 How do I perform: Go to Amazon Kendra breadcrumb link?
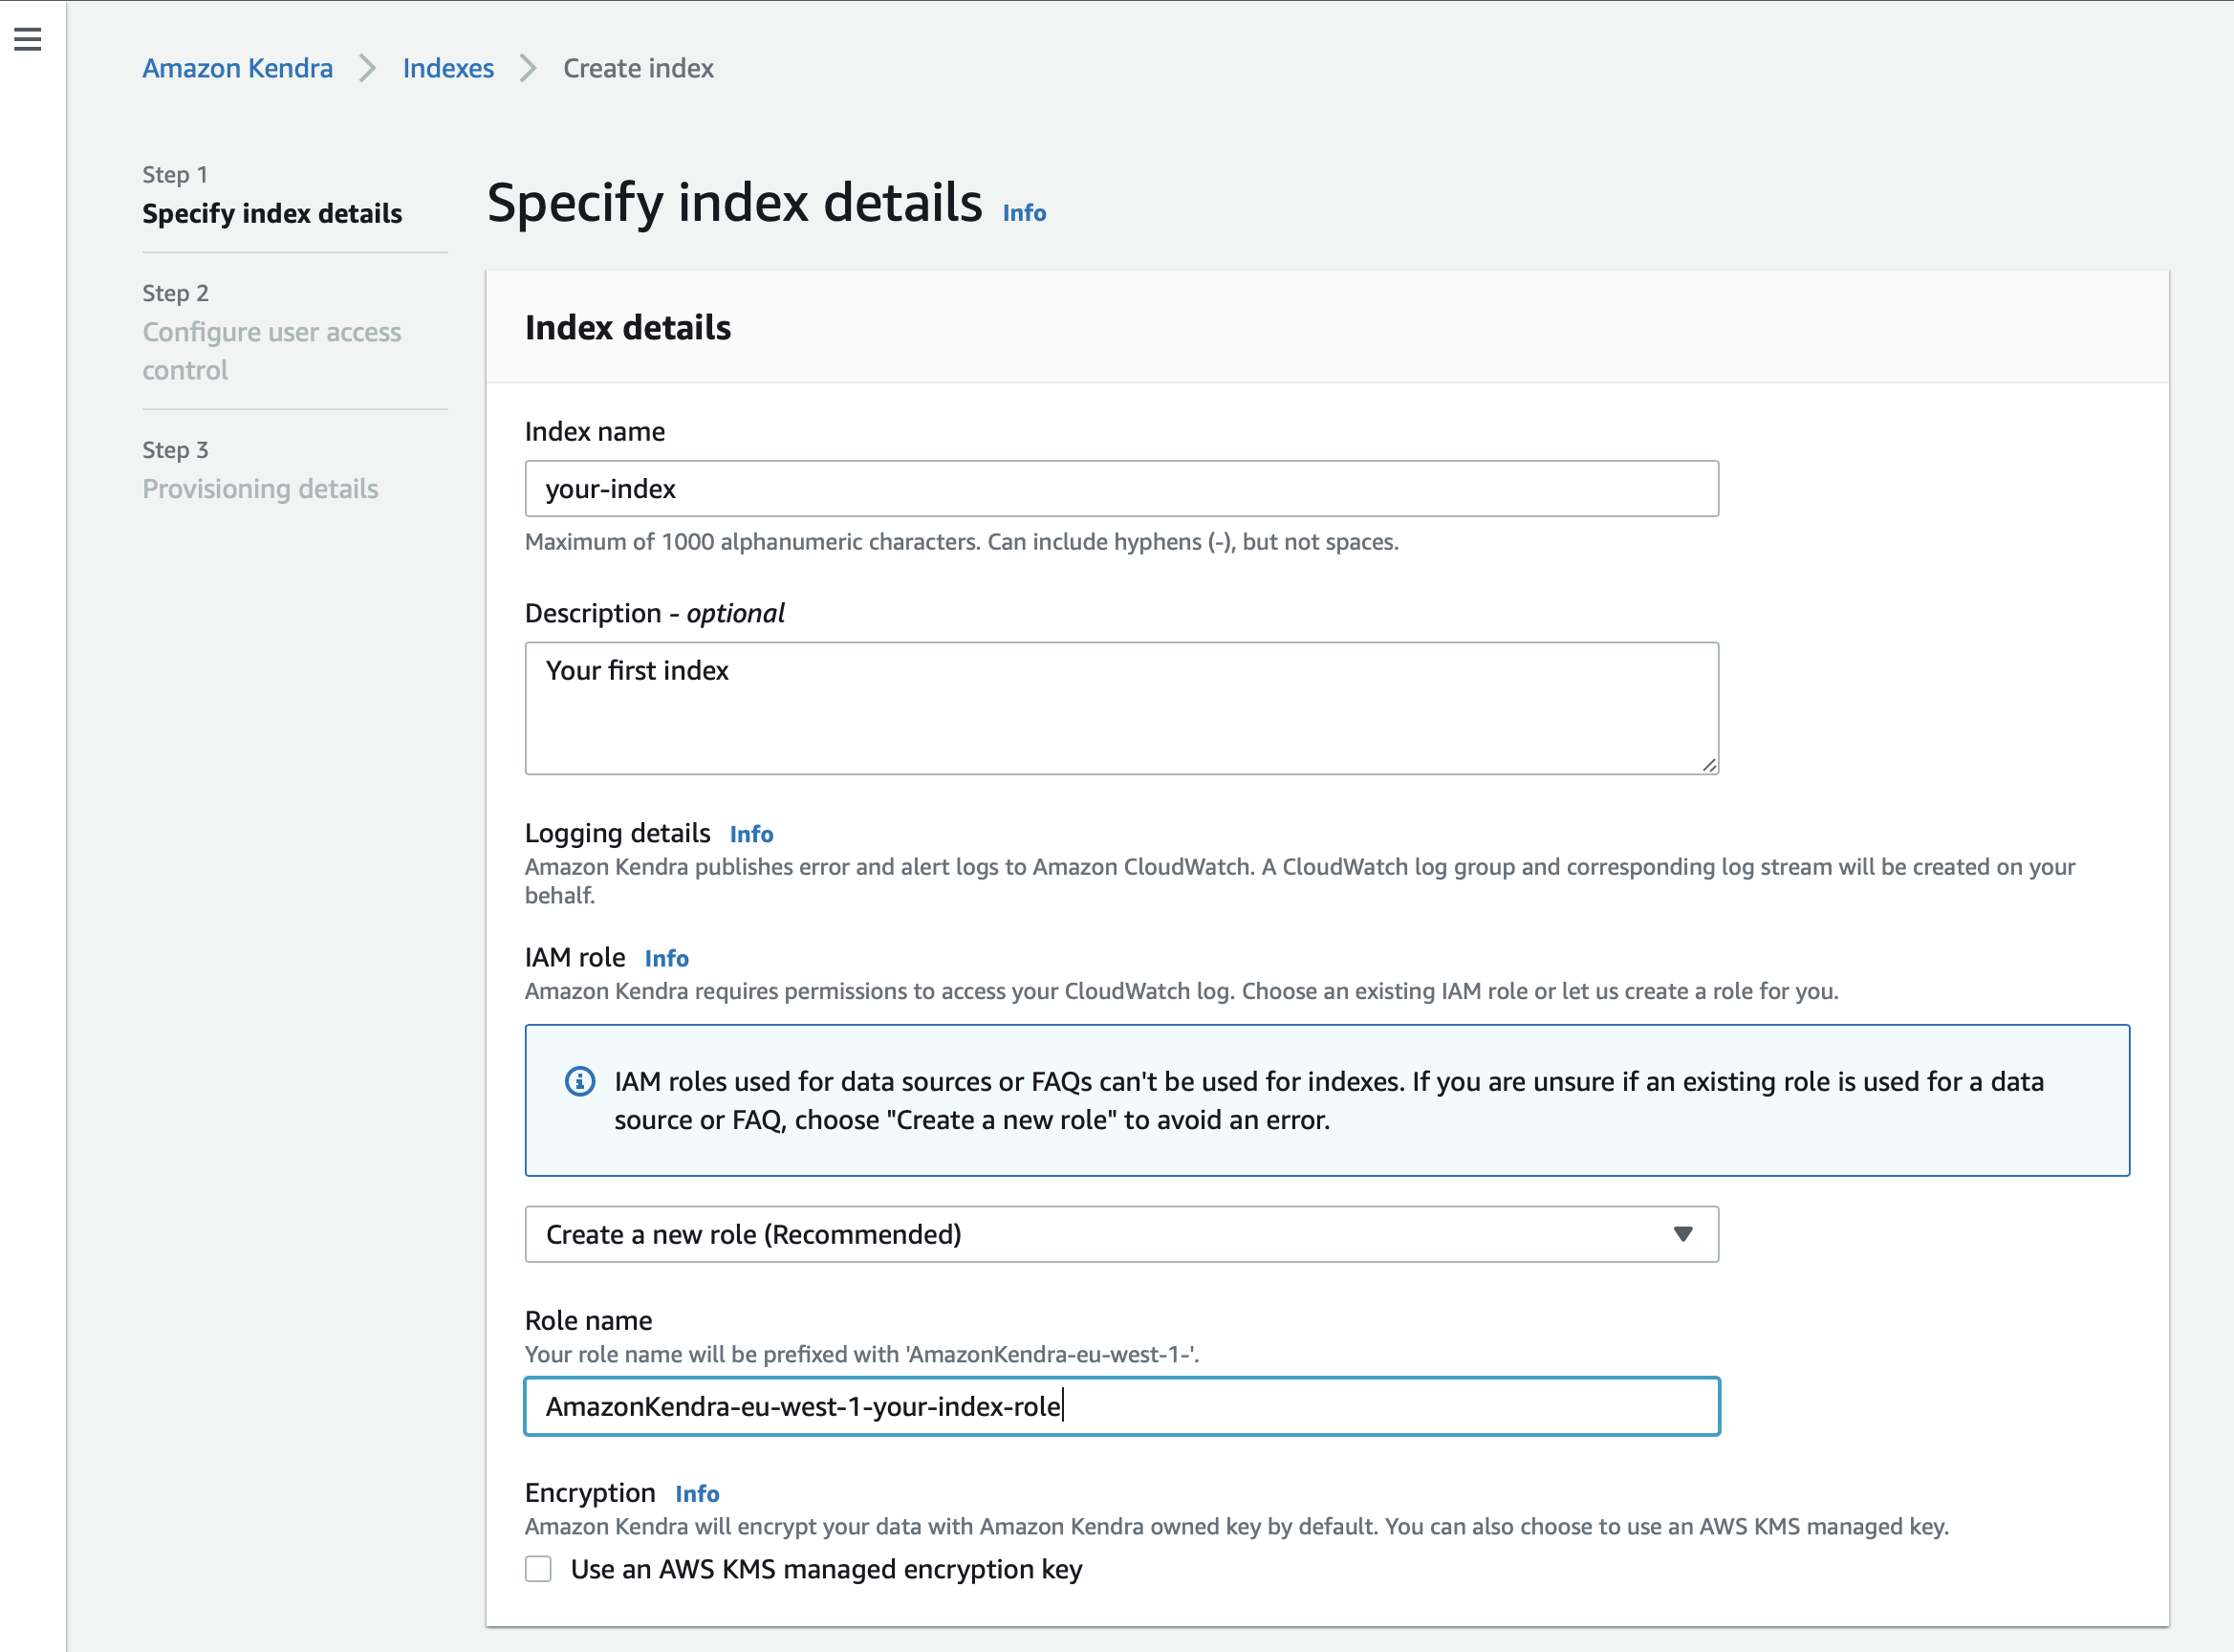237,68
